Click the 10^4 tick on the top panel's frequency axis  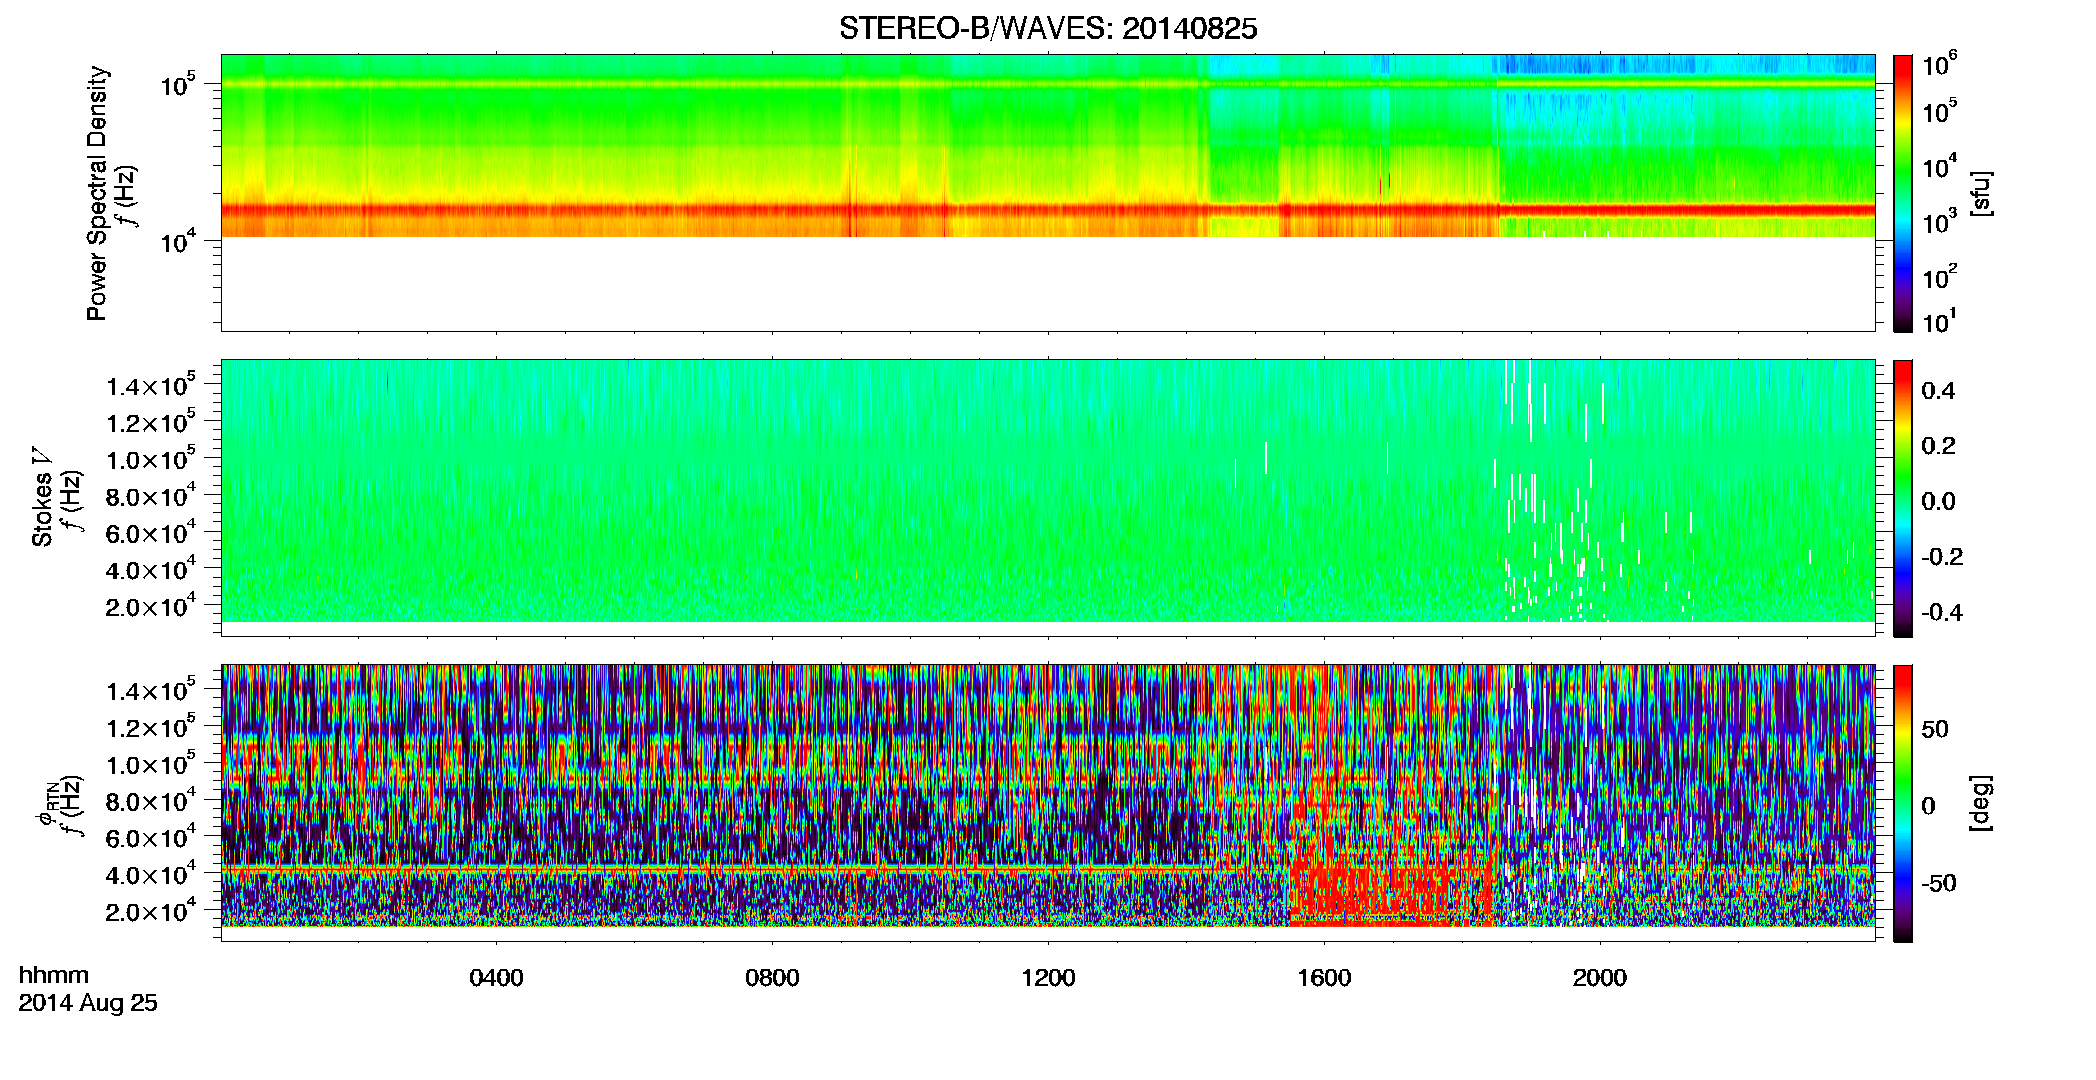point(177,242)
